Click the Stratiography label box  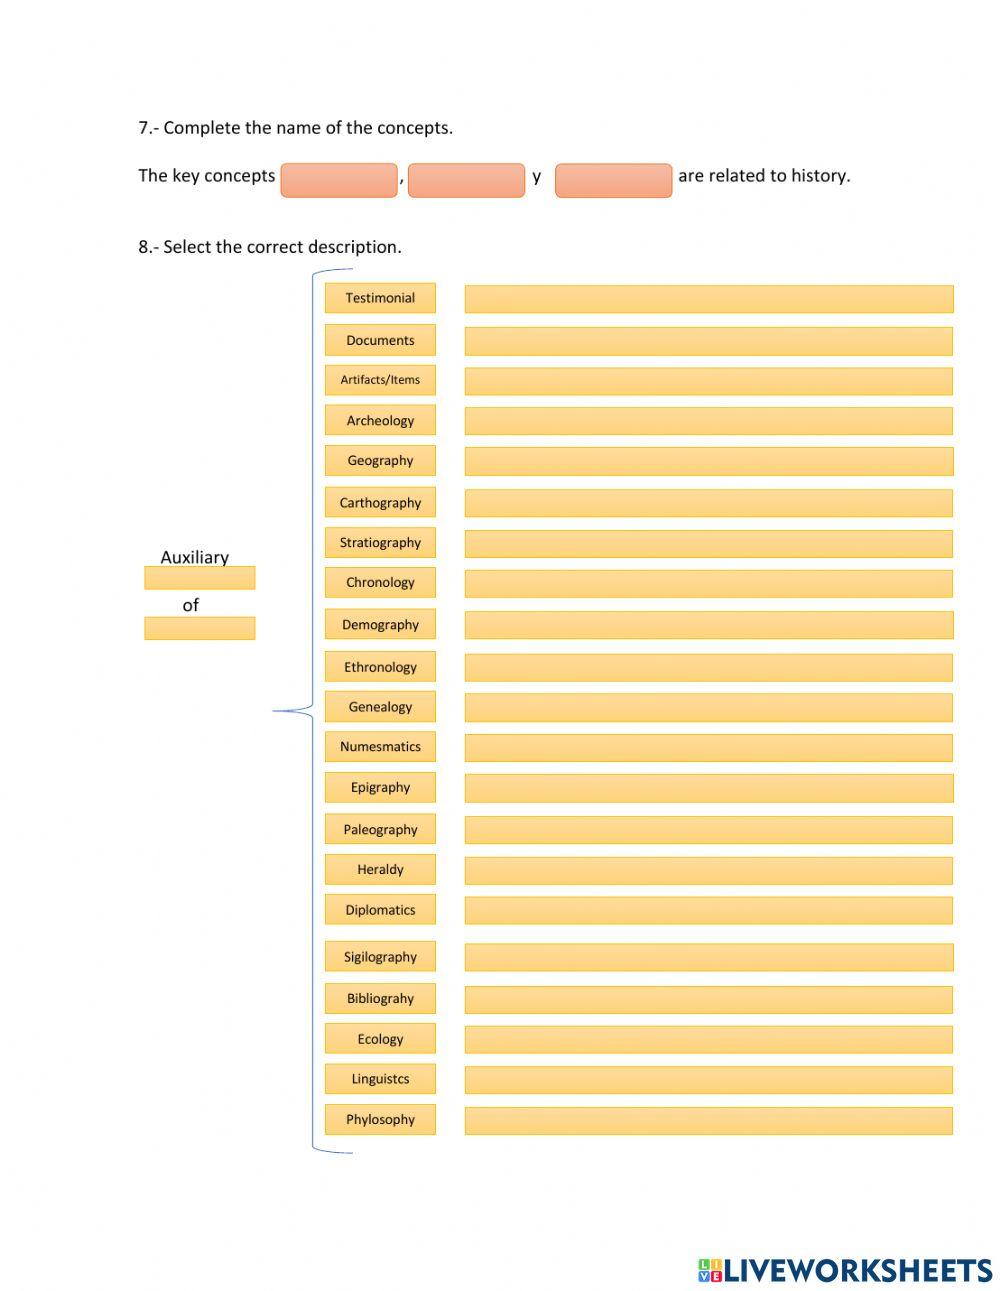(x=380, y=543)
